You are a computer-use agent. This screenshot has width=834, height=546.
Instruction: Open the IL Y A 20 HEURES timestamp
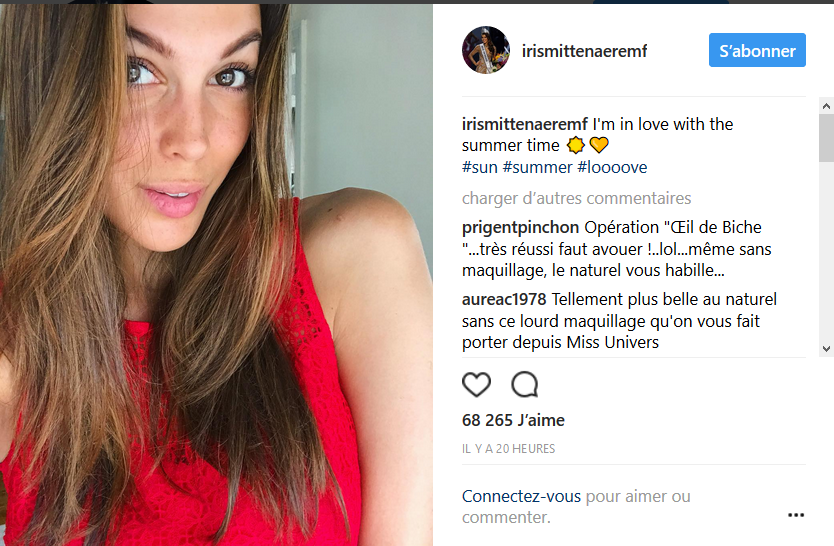pyautogui.click(x=508, y=449)
